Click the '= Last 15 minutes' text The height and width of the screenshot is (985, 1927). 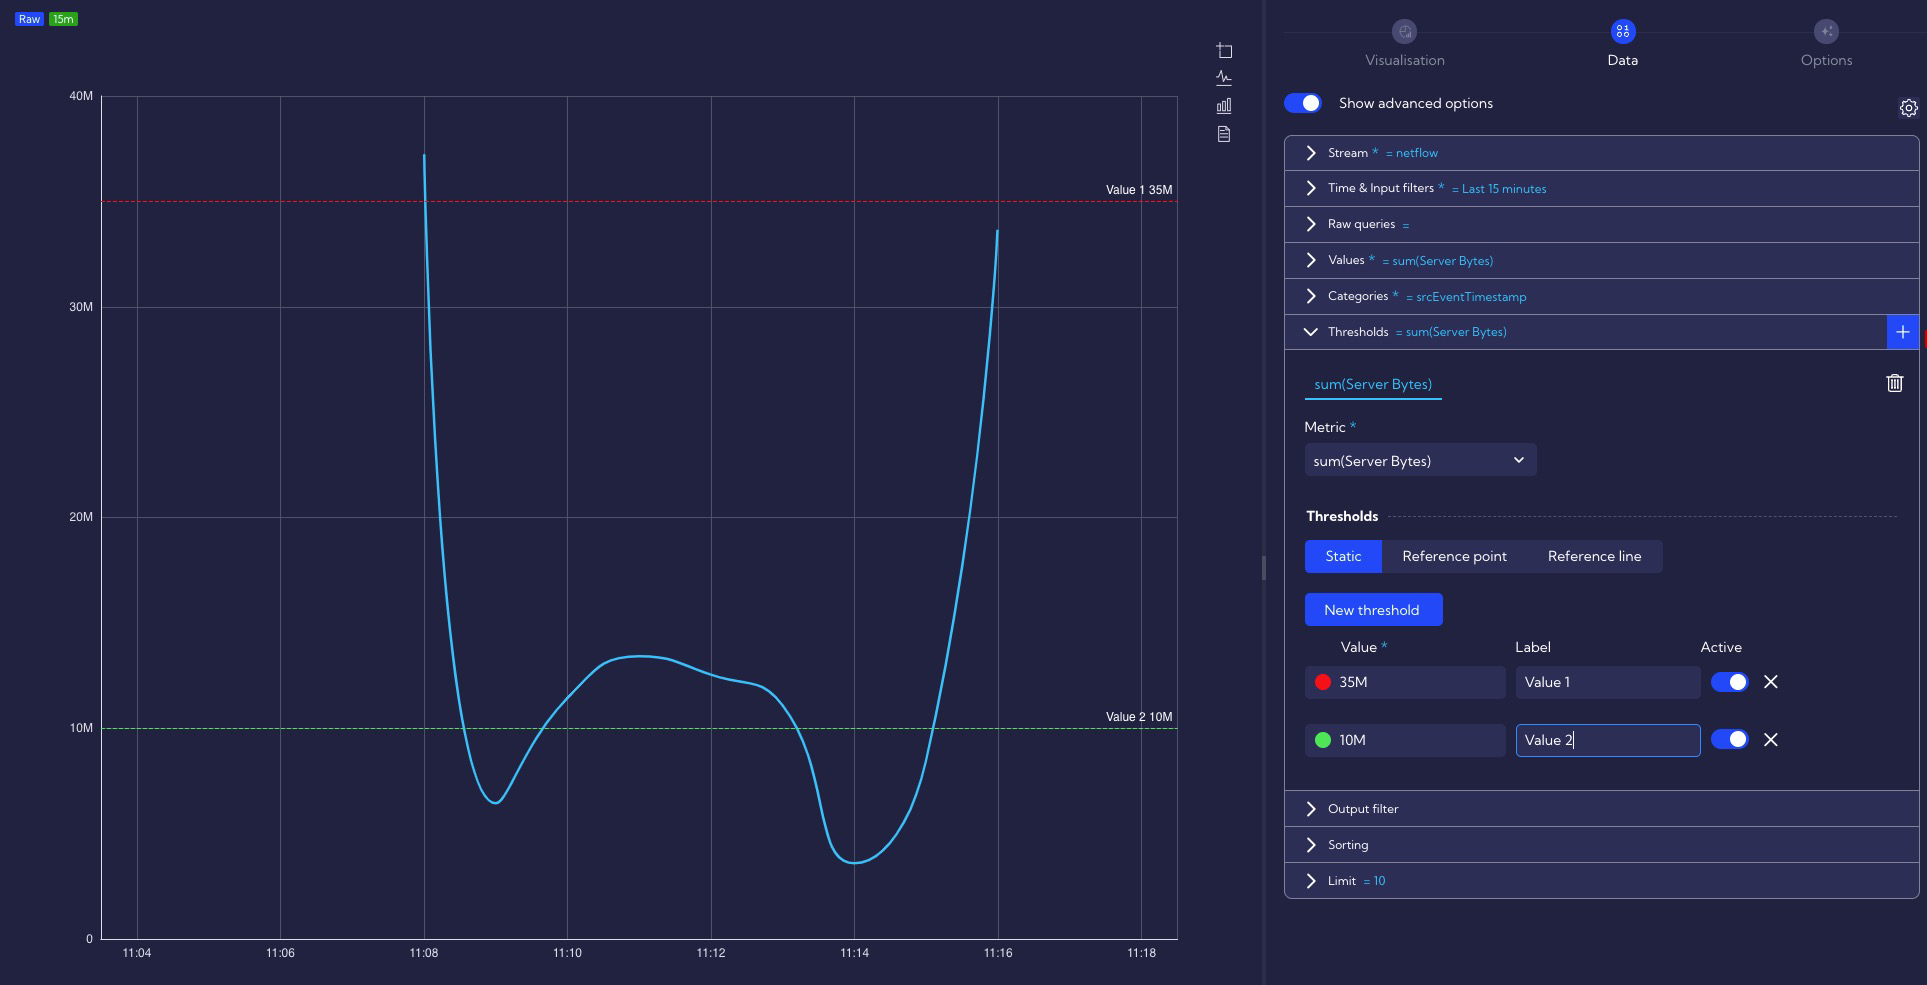1499,189
